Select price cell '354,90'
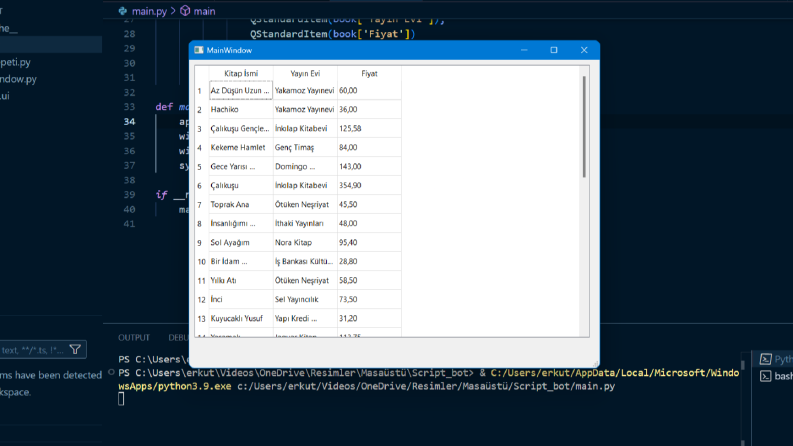The image size is (793, 446). 369,186
